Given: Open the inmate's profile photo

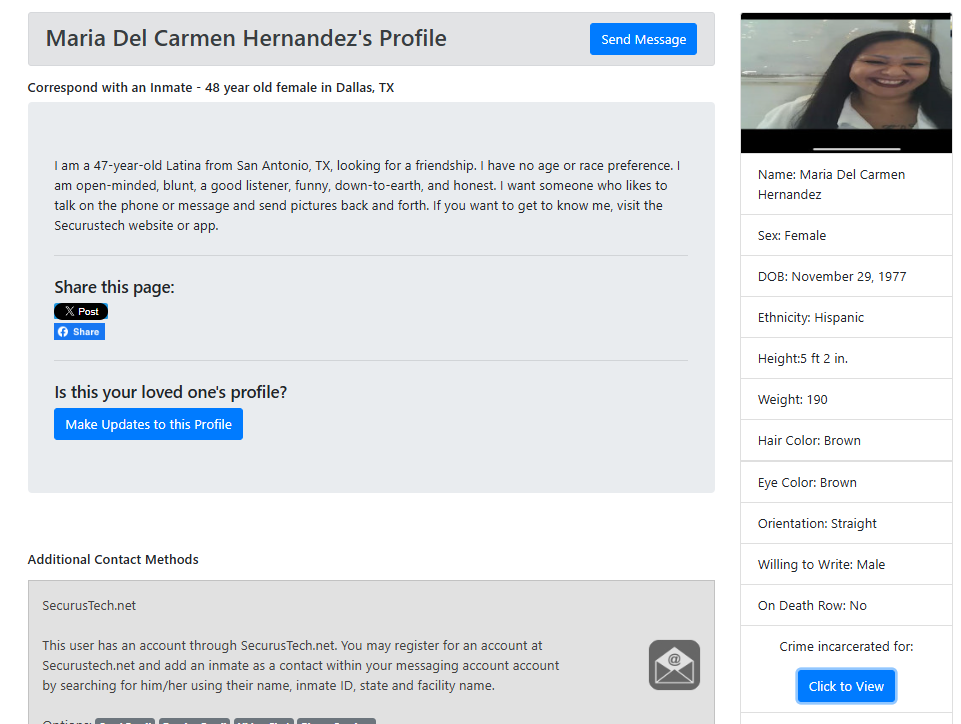Looking at the screenshot, I should coord(846,83).
